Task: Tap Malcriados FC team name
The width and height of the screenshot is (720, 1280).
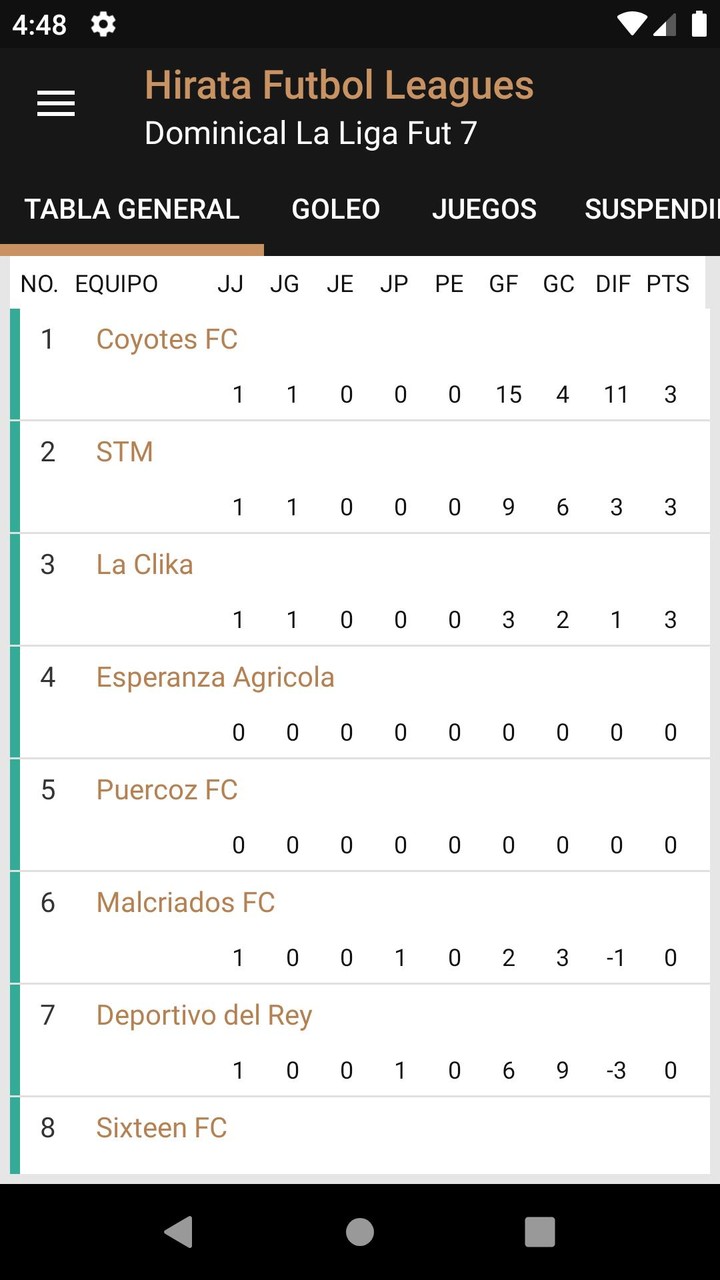Action: pos(185,903)
